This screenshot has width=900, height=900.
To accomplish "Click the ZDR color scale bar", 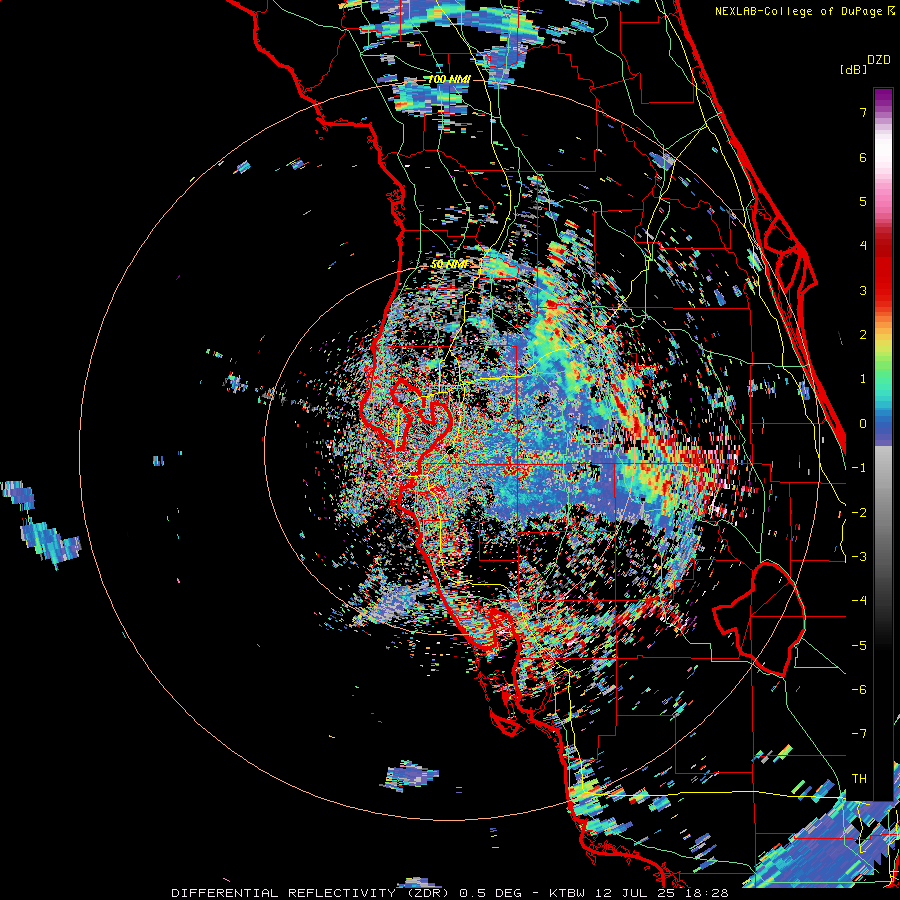I will click(x=883, y=444).
